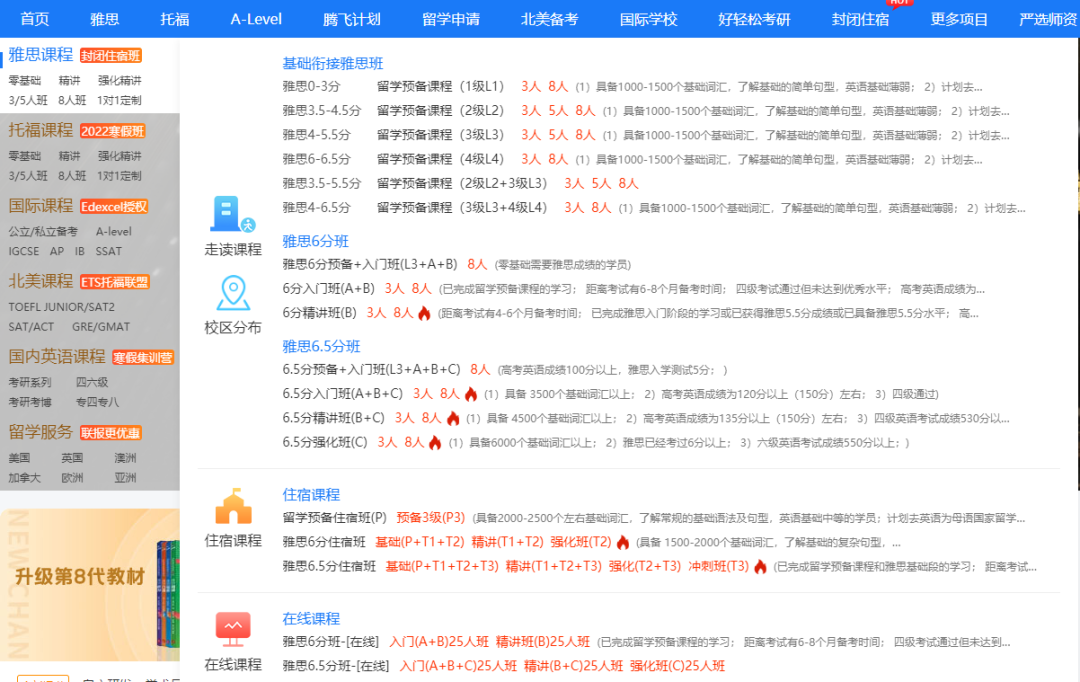Select 冲刺班(T3) under 雅思6.5分住宿班
The width and height of the screenshot is (1080, 682).
pos(718,566)
